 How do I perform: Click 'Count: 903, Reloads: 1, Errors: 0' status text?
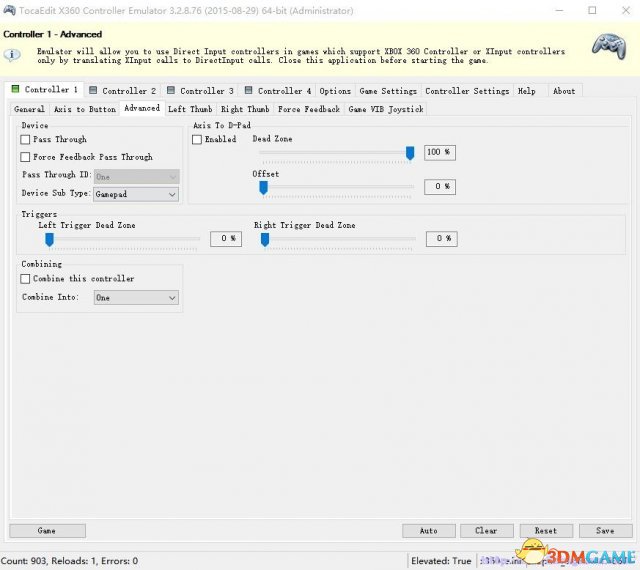[x=69, y=561]
